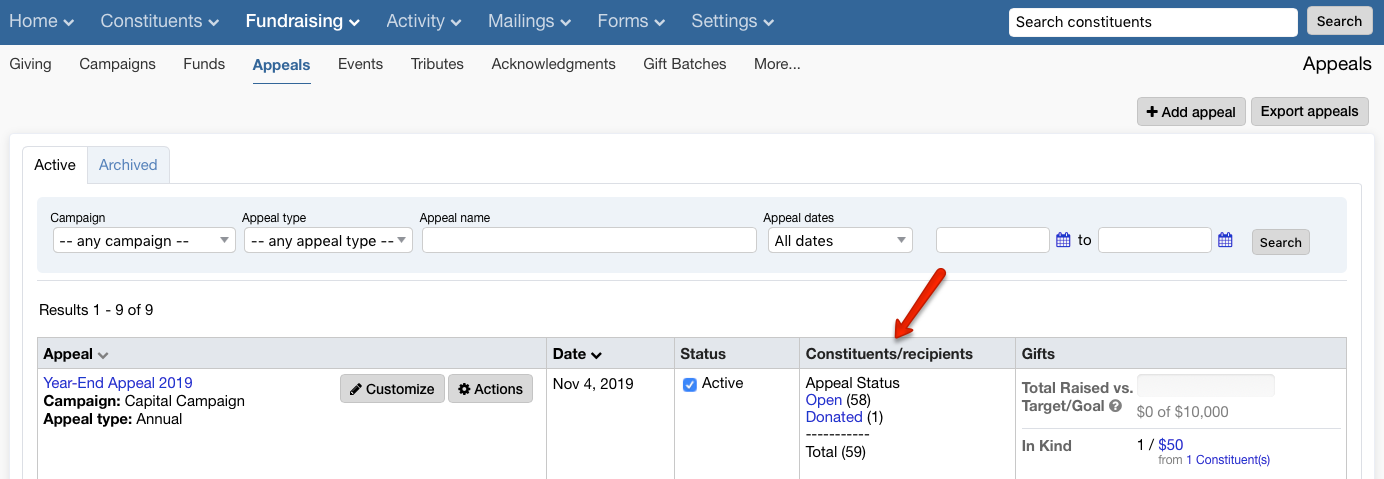Expand the Constituents menu

click(160, 21)
